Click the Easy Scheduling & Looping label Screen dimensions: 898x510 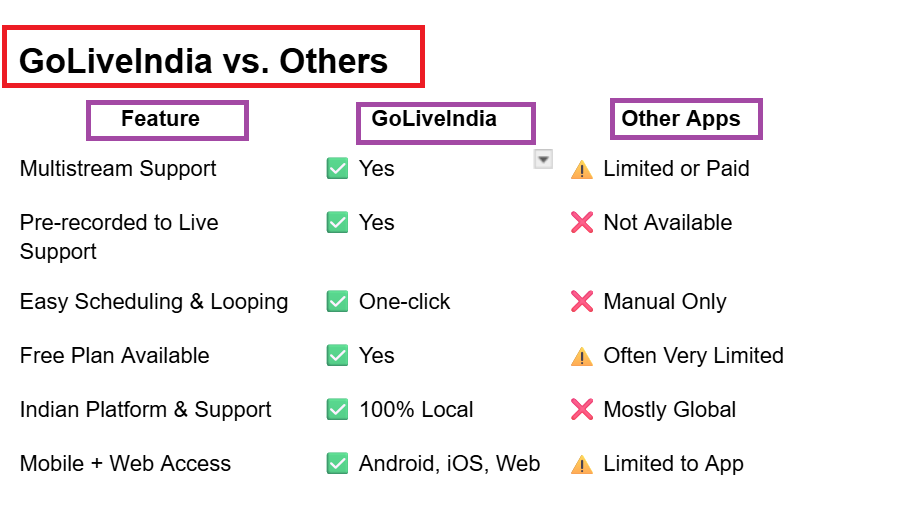pyautogui.click(x=154, y=302)
